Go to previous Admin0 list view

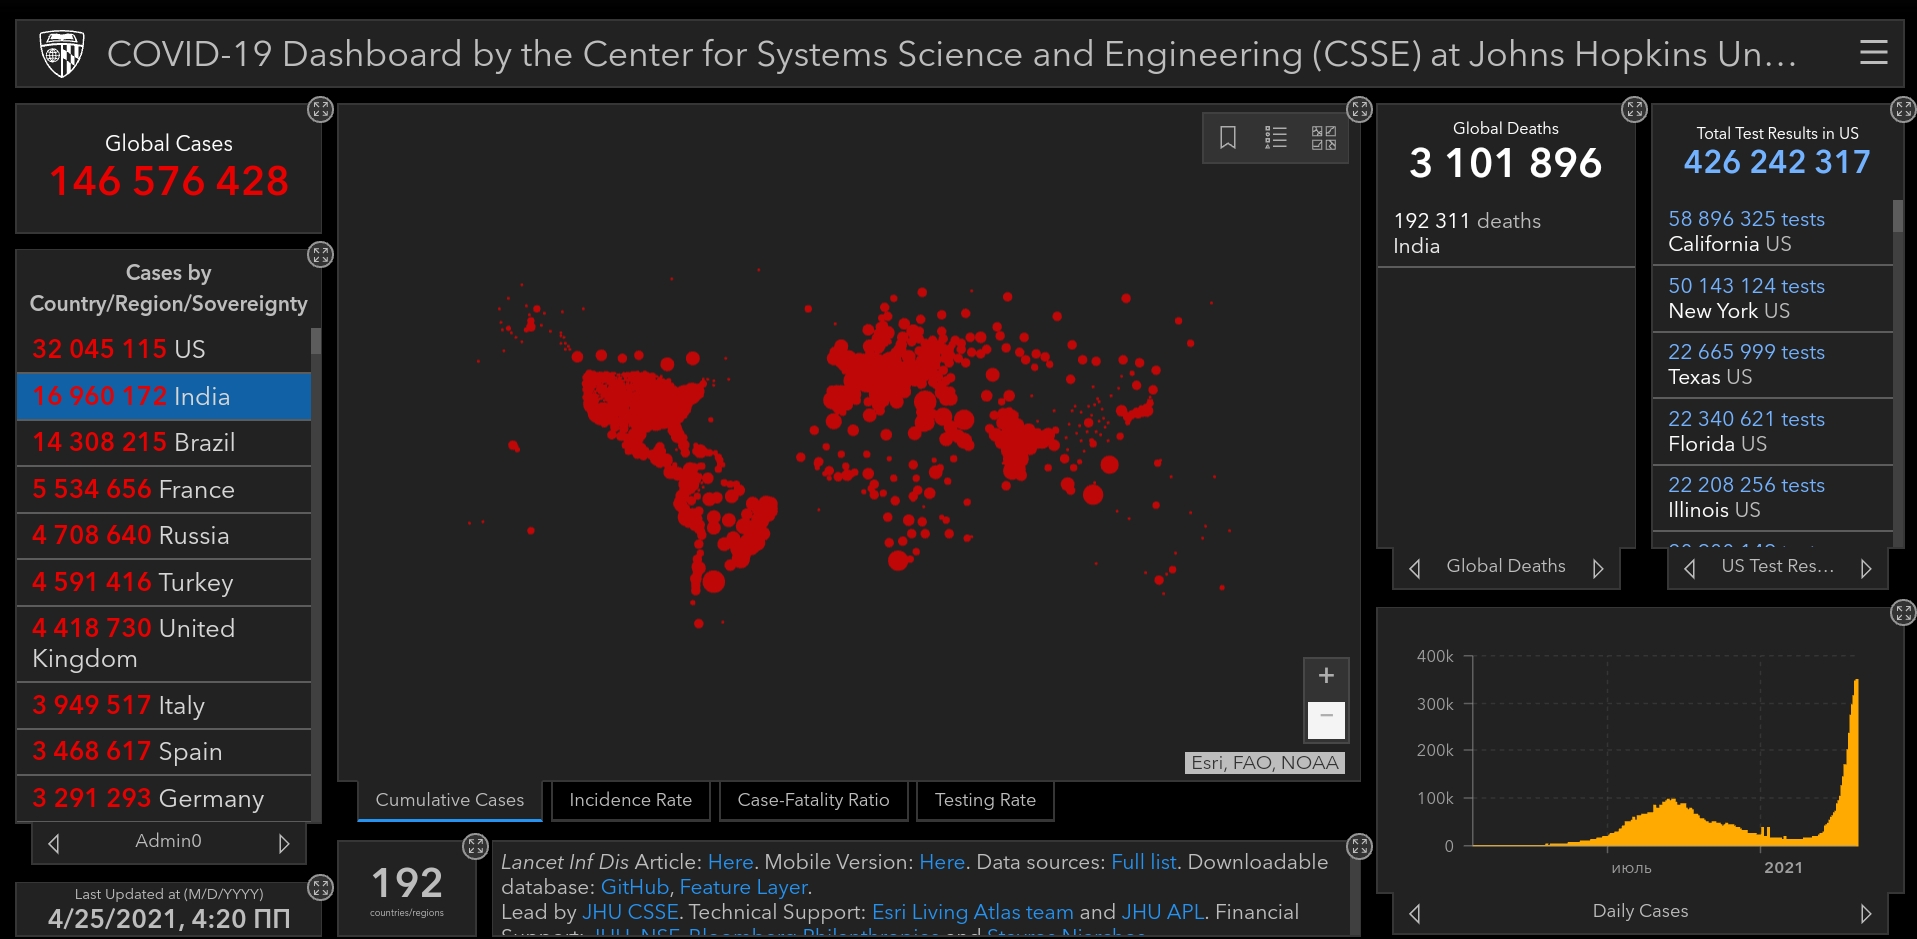tap(54, 843)
